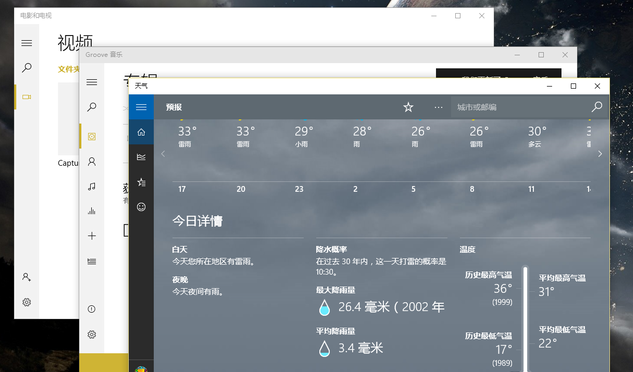Screen dimensions: 633x372
Task: Select Albums icon in Groove Music sidebar
Action: point(92,137)
